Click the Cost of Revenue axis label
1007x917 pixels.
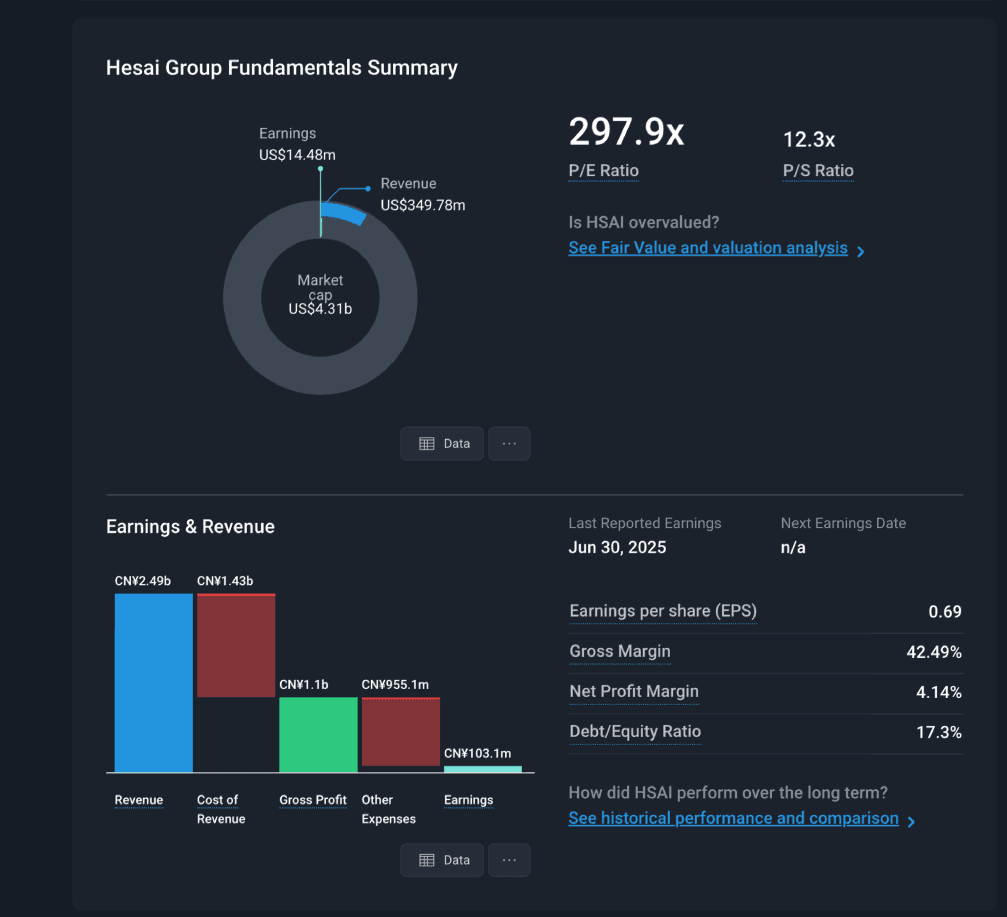click(221, 809)
